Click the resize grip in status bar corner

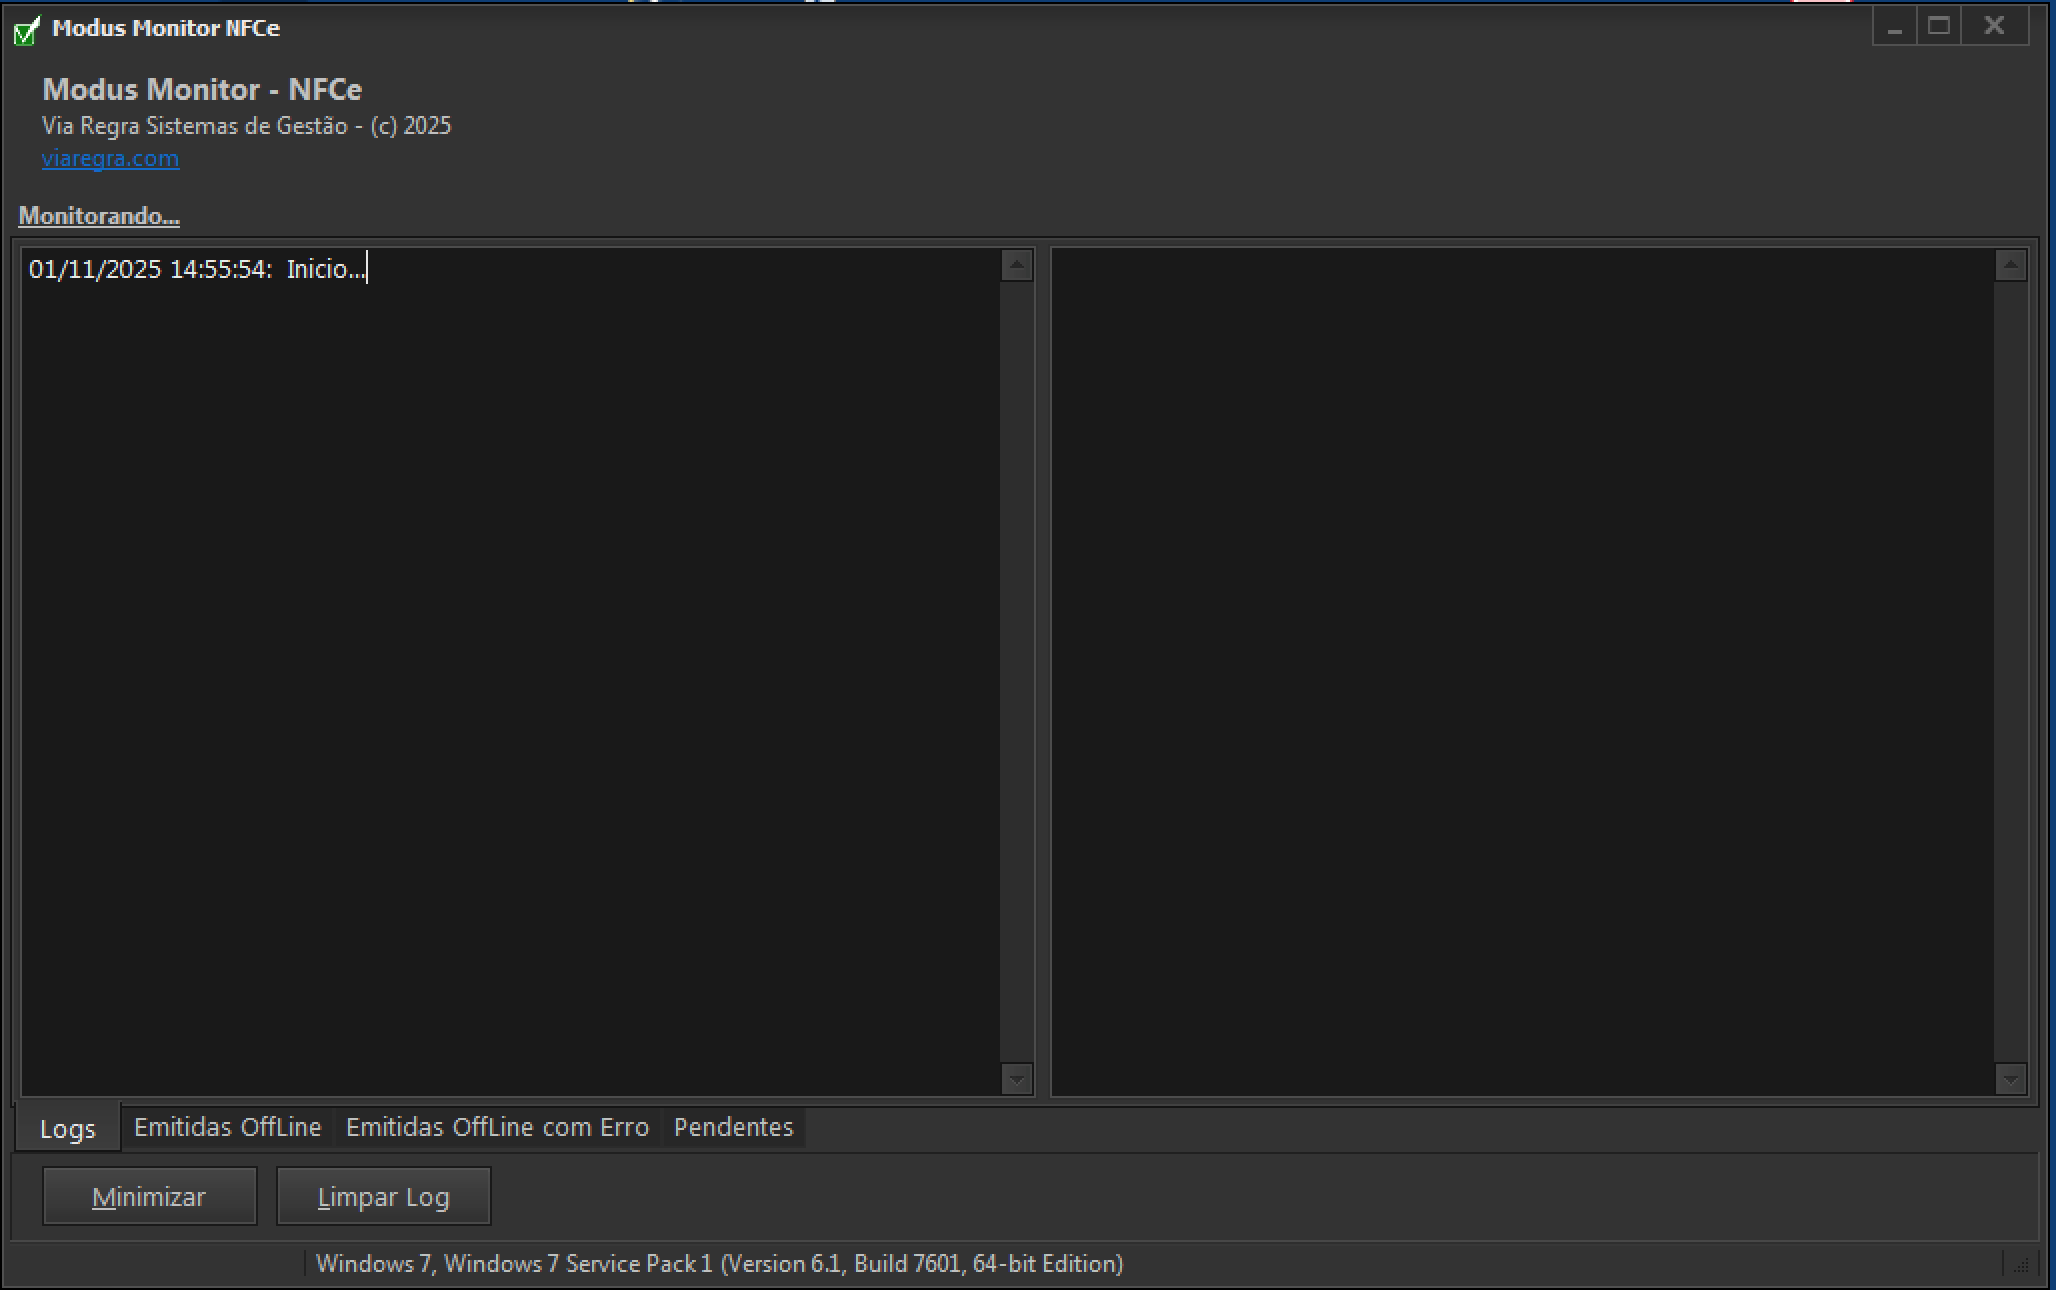tap(2020, 1265)
